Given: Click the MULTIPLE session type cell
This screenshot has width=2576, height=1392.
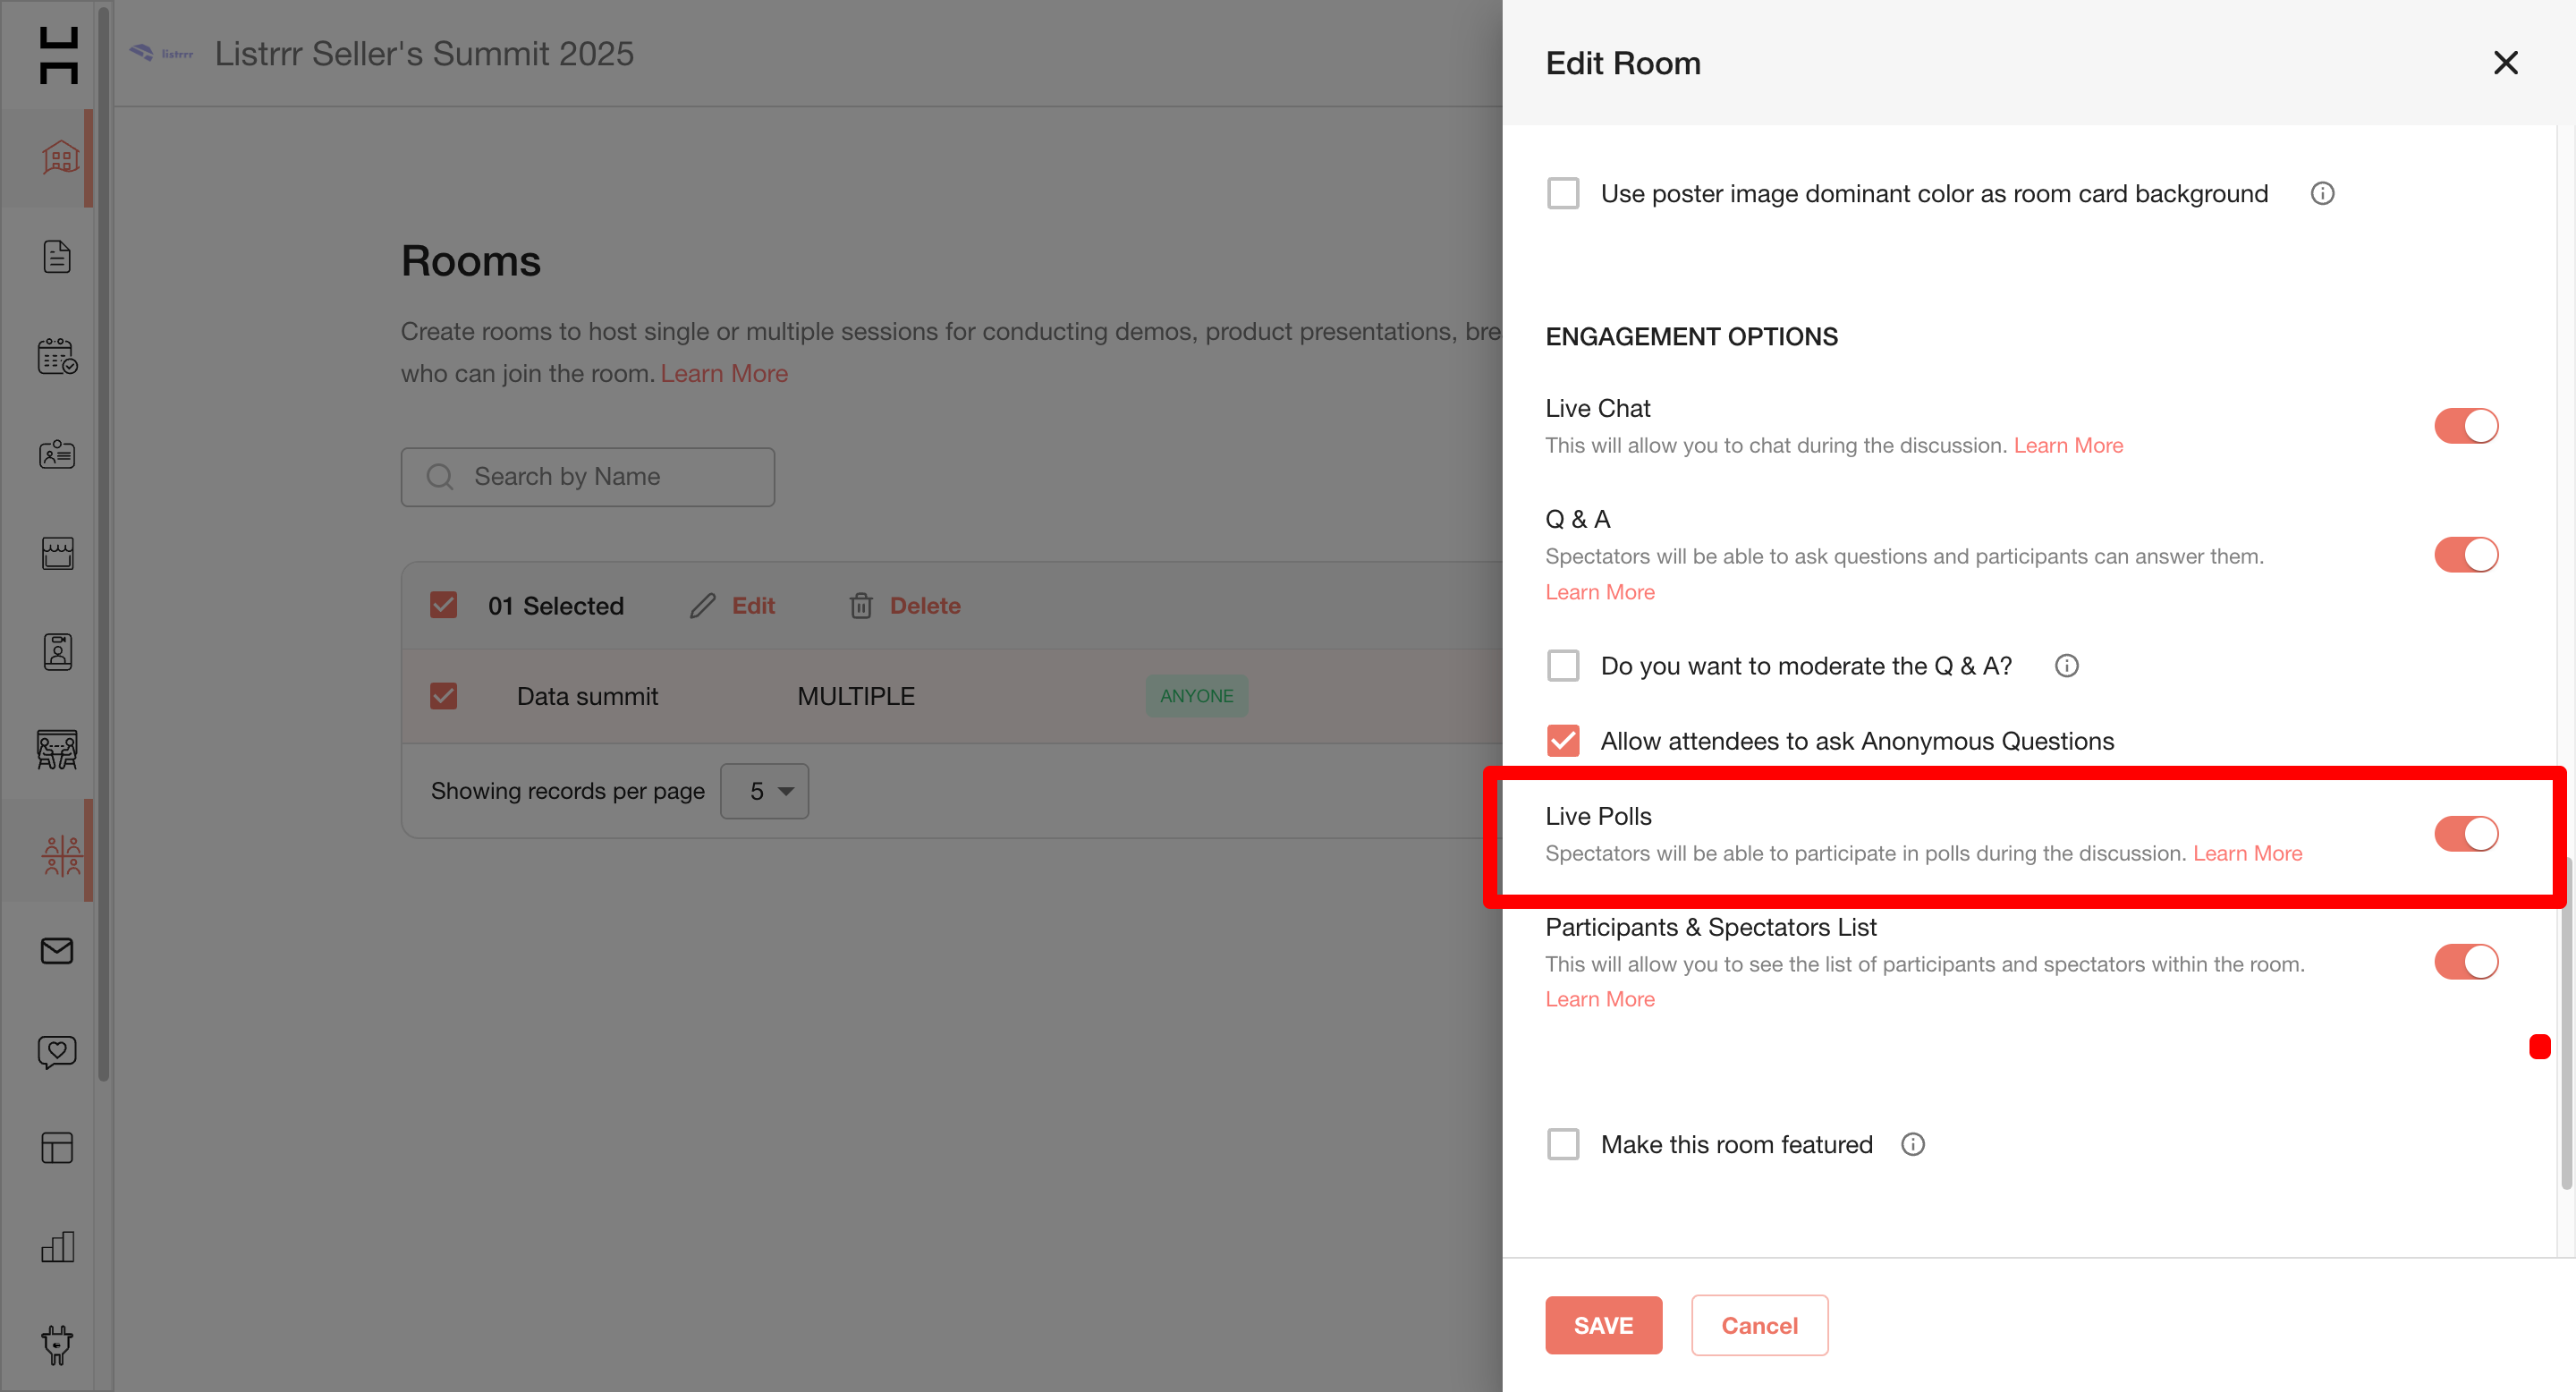Looking at the screenshot, I should point(856,697).
